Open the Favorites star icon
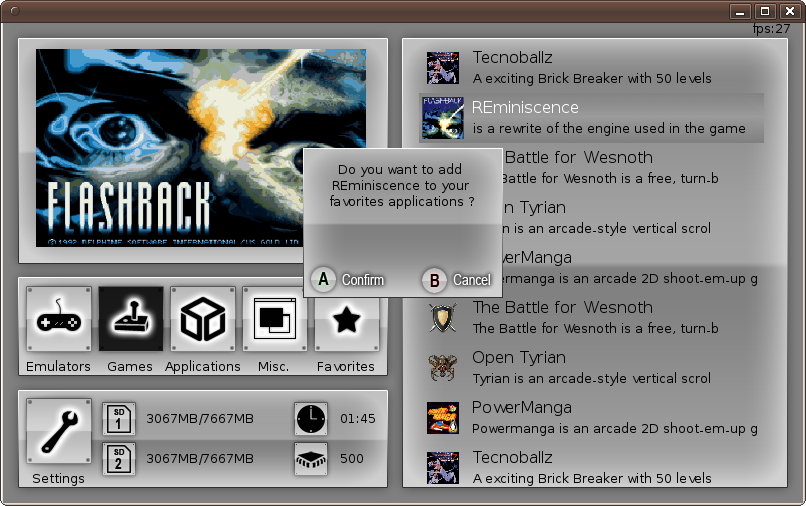The width and height of the screenshot is (806, 506). pyautogui.click(x=346, y=319)
